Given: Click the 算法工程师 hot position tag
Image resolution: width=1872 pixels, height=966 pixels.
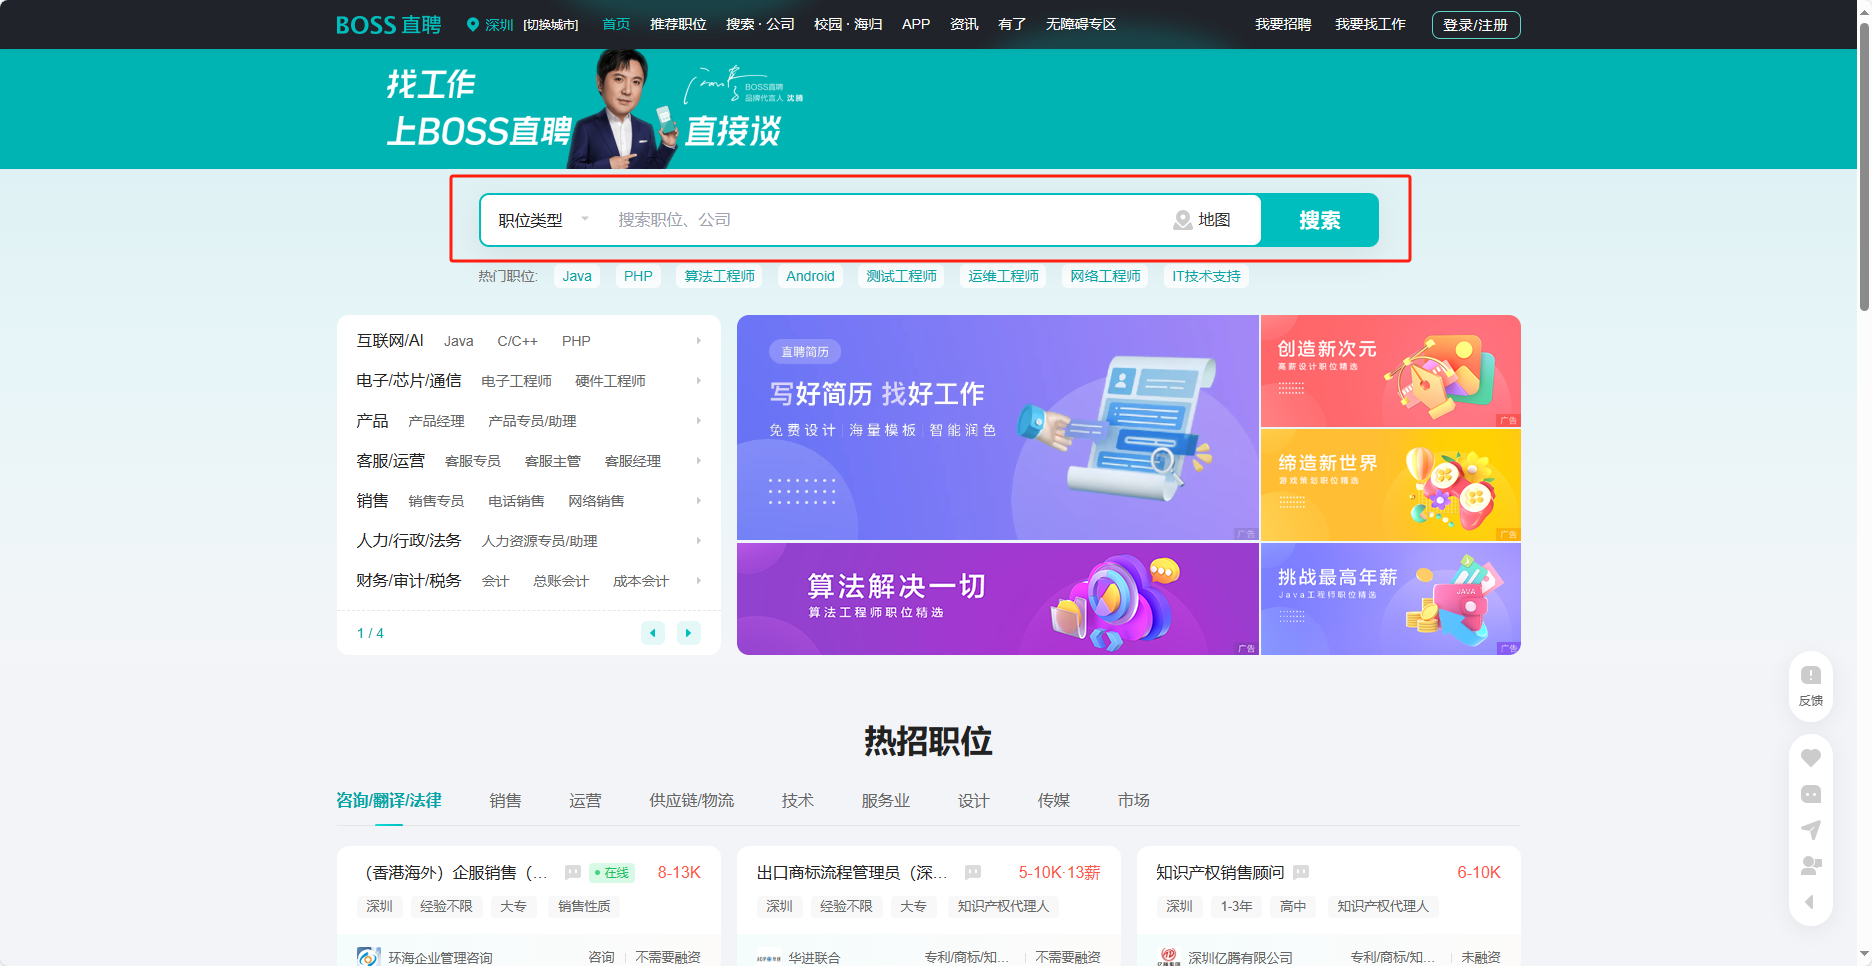Looking at the screenshot, I should [719, 276].
